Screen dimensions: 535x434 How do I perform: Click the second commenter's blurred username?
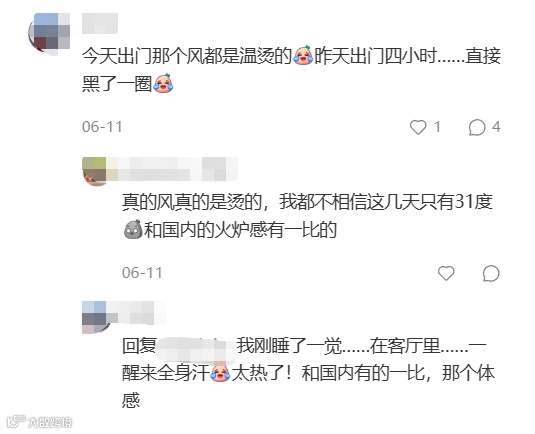pos(173,169)
